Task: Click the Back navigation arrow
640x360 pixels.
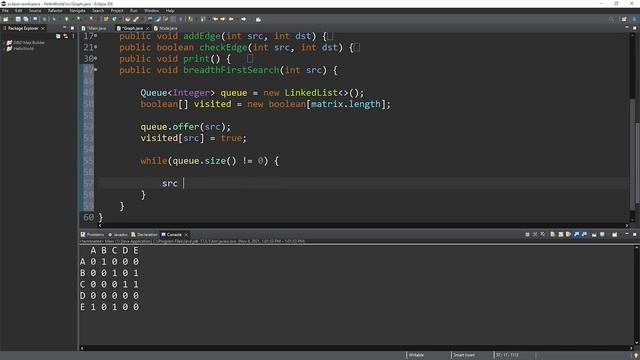Action: pyautogui.click(x=231, y=19)
